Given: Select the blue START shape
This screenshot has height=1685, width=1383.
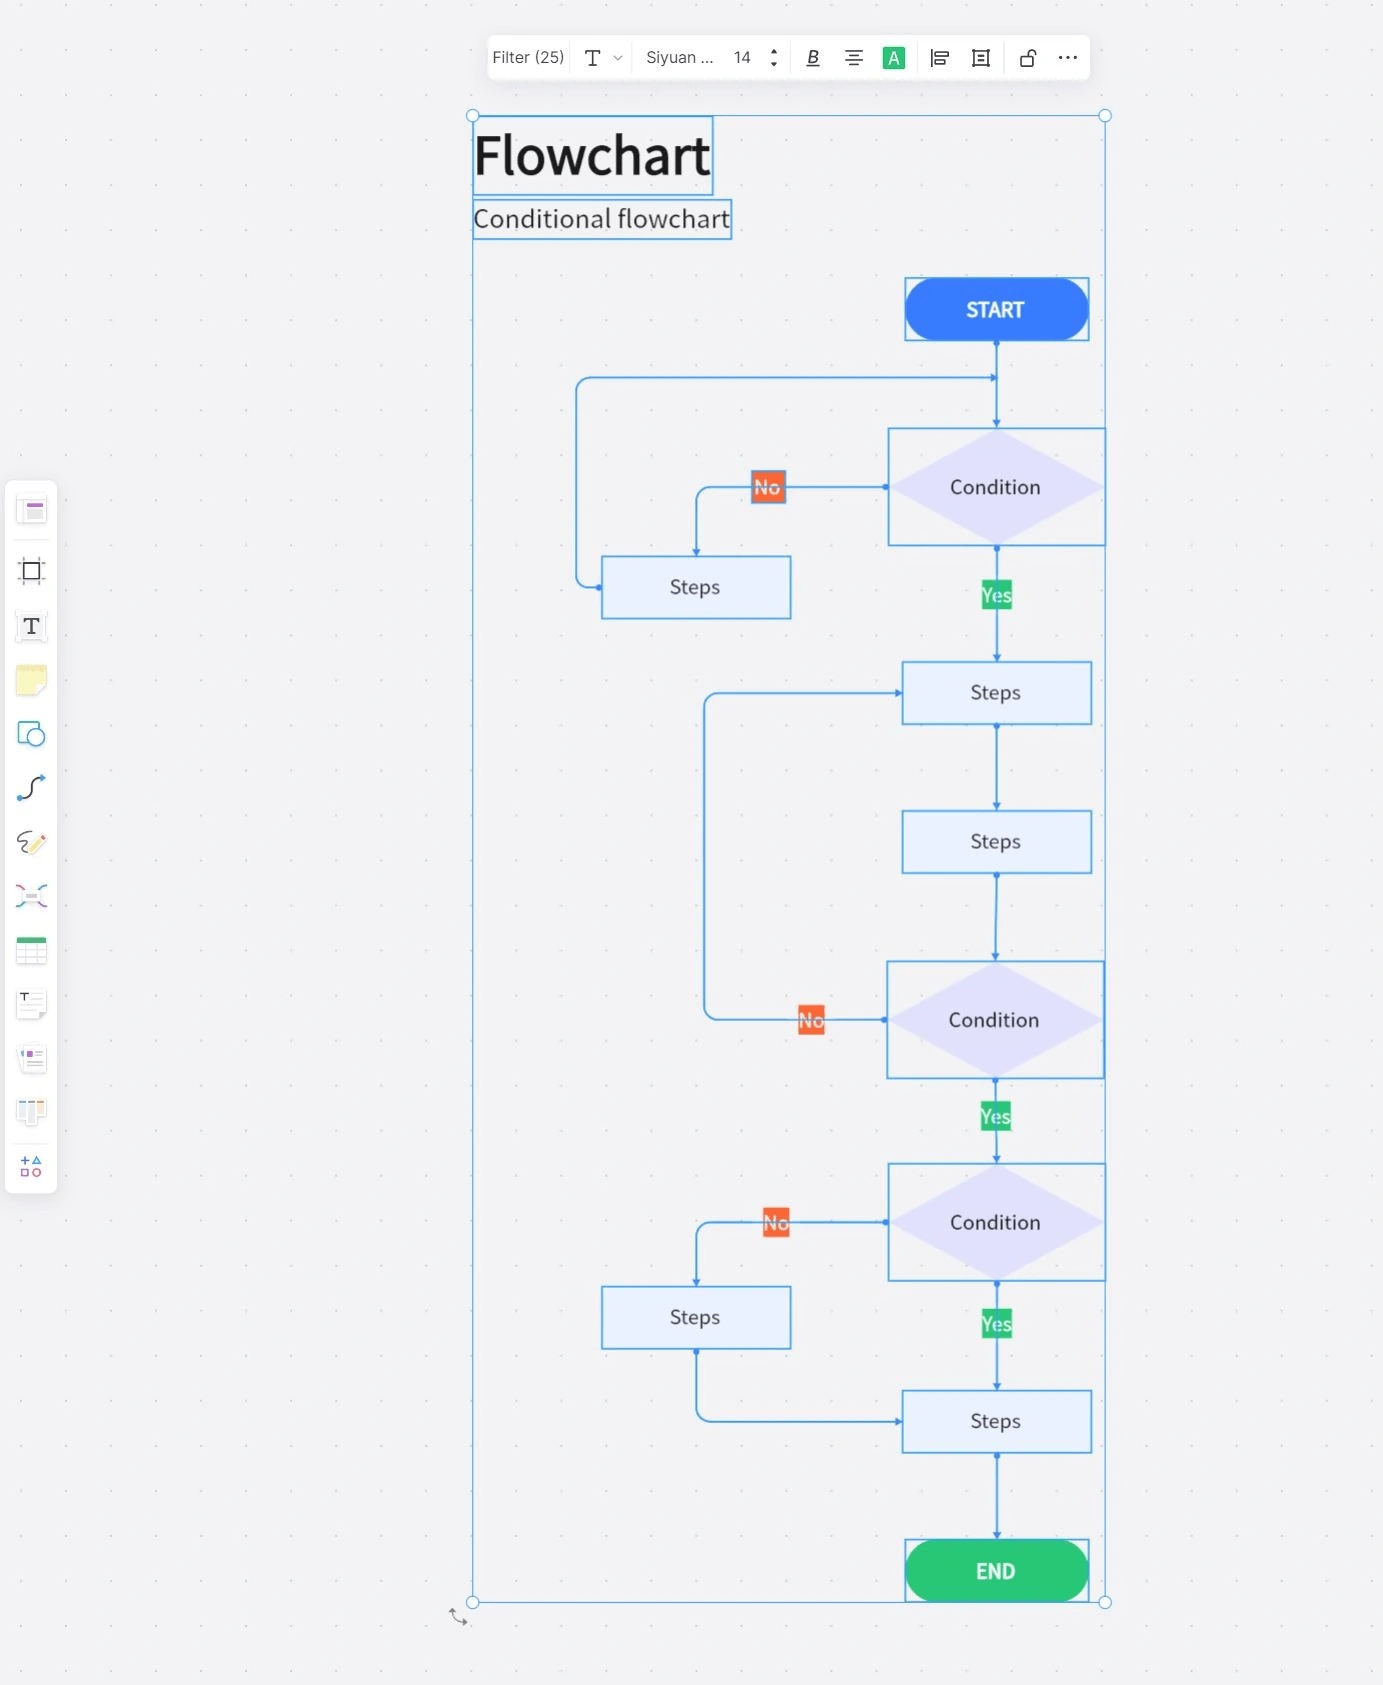Looking at the screenshot, I should point(996,310).
